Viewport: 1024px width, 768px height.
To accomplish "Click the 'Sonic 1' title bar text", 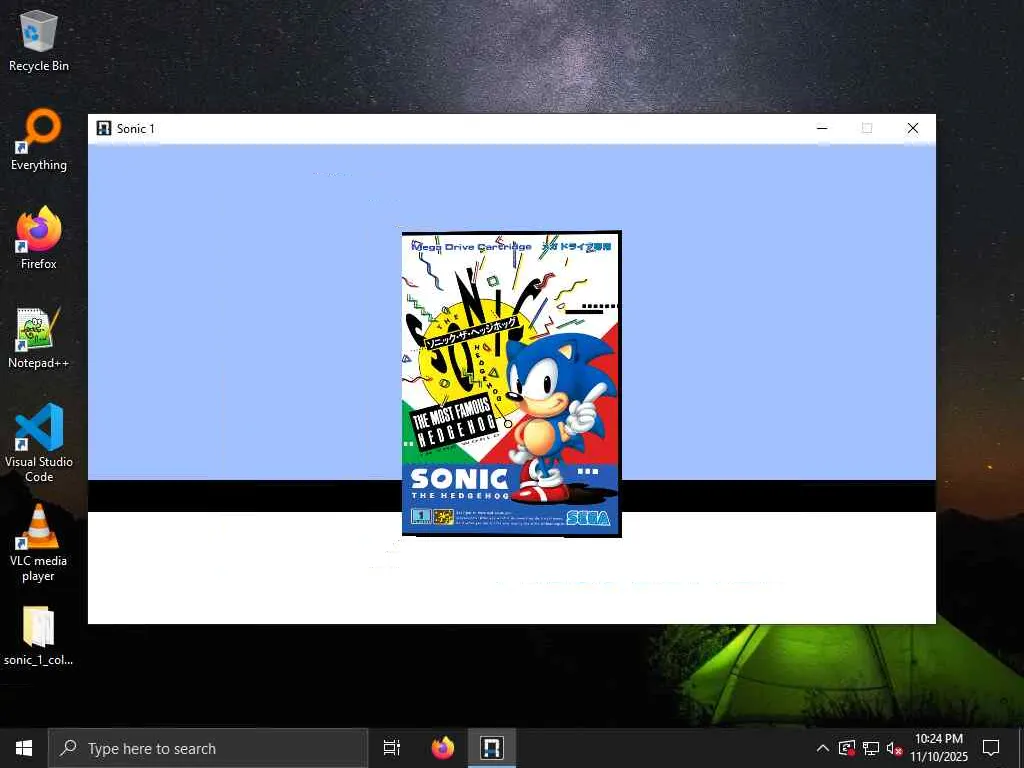I will (136, 129).
